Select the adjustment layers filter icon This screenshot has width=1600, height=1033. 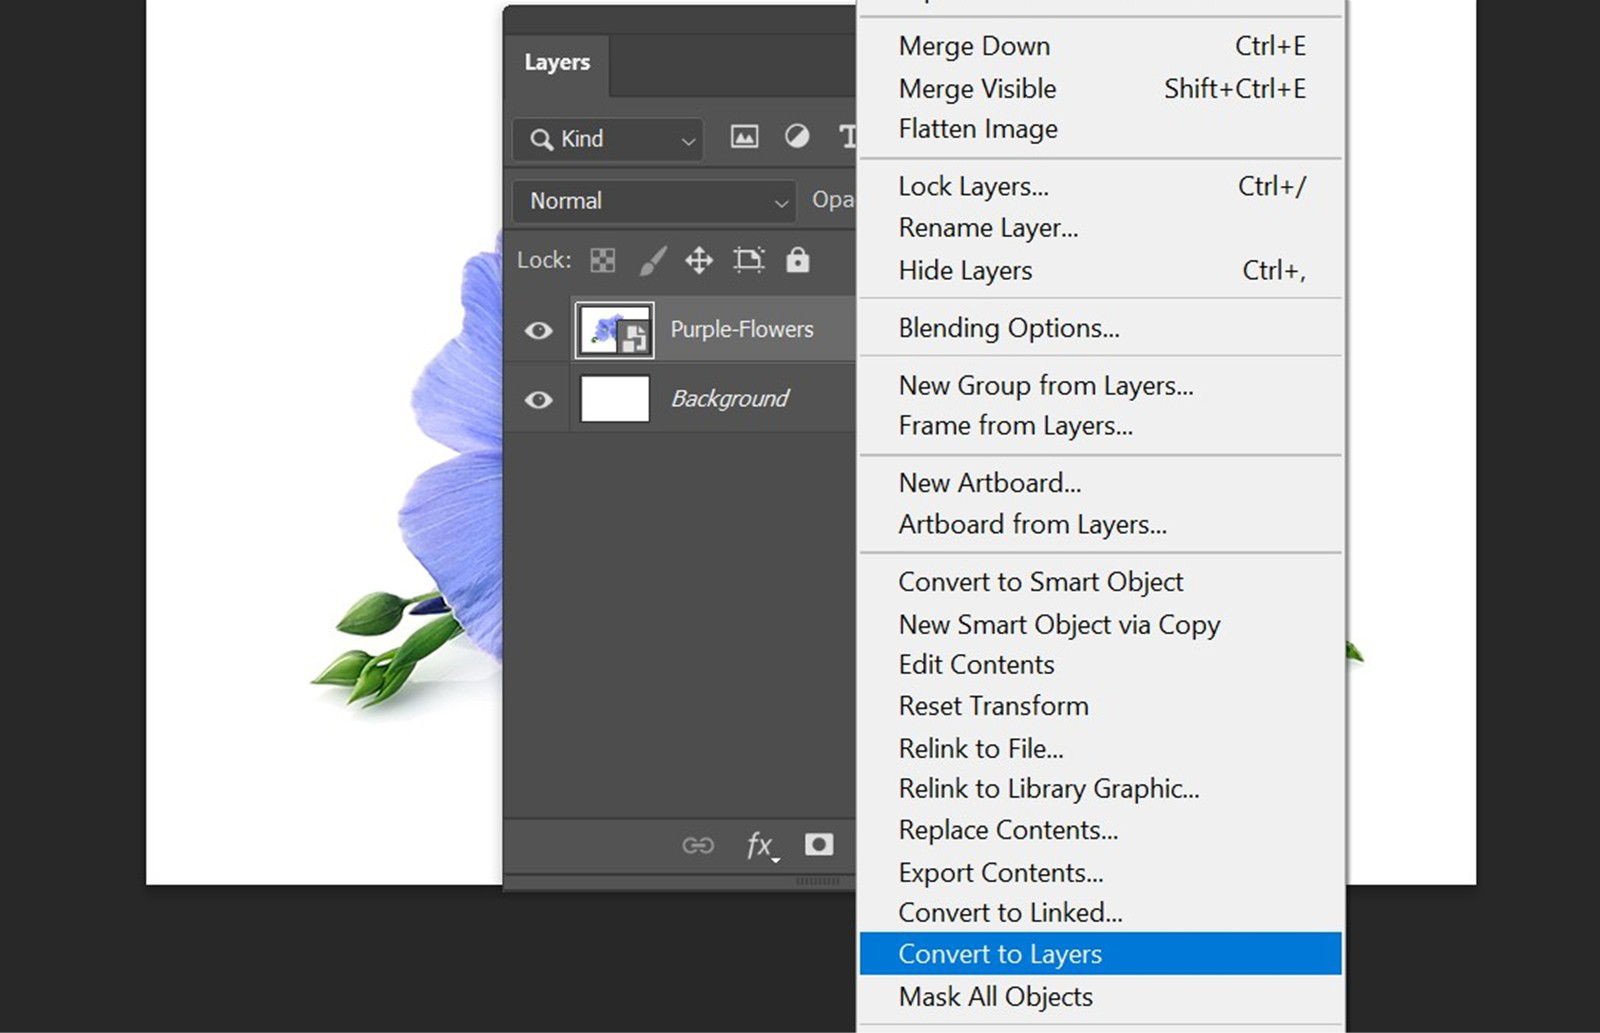[x=797, y=138]
